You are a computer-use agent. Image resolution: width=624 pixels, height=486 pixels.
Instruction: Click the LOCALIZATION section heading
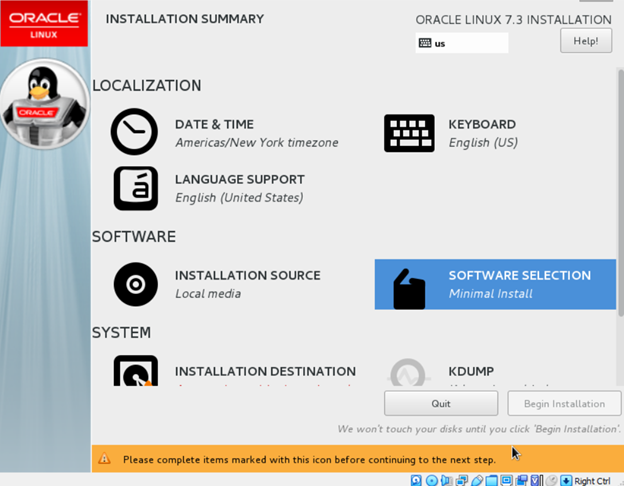click(146, 86)
